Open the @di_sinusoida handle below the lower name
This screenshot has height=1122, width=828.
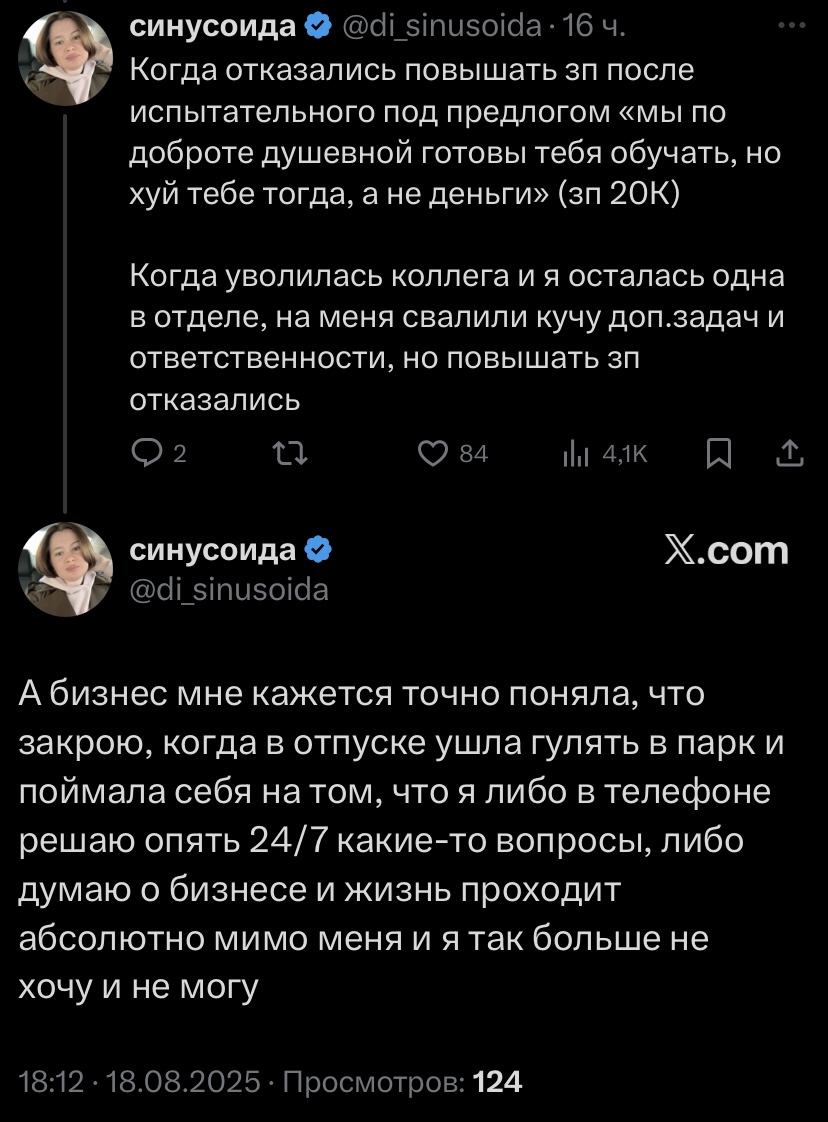229,590
